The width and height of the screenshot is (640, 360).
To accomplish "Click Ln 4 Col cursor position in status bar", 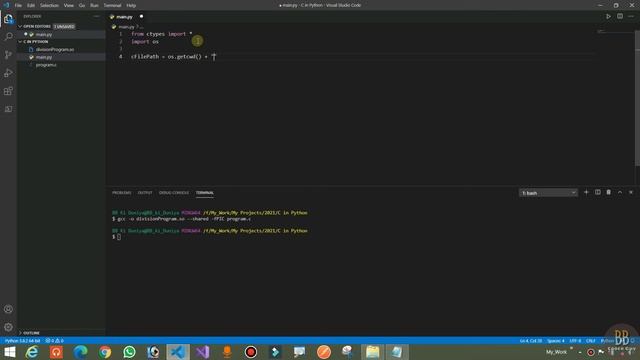I will coord(531,340).
